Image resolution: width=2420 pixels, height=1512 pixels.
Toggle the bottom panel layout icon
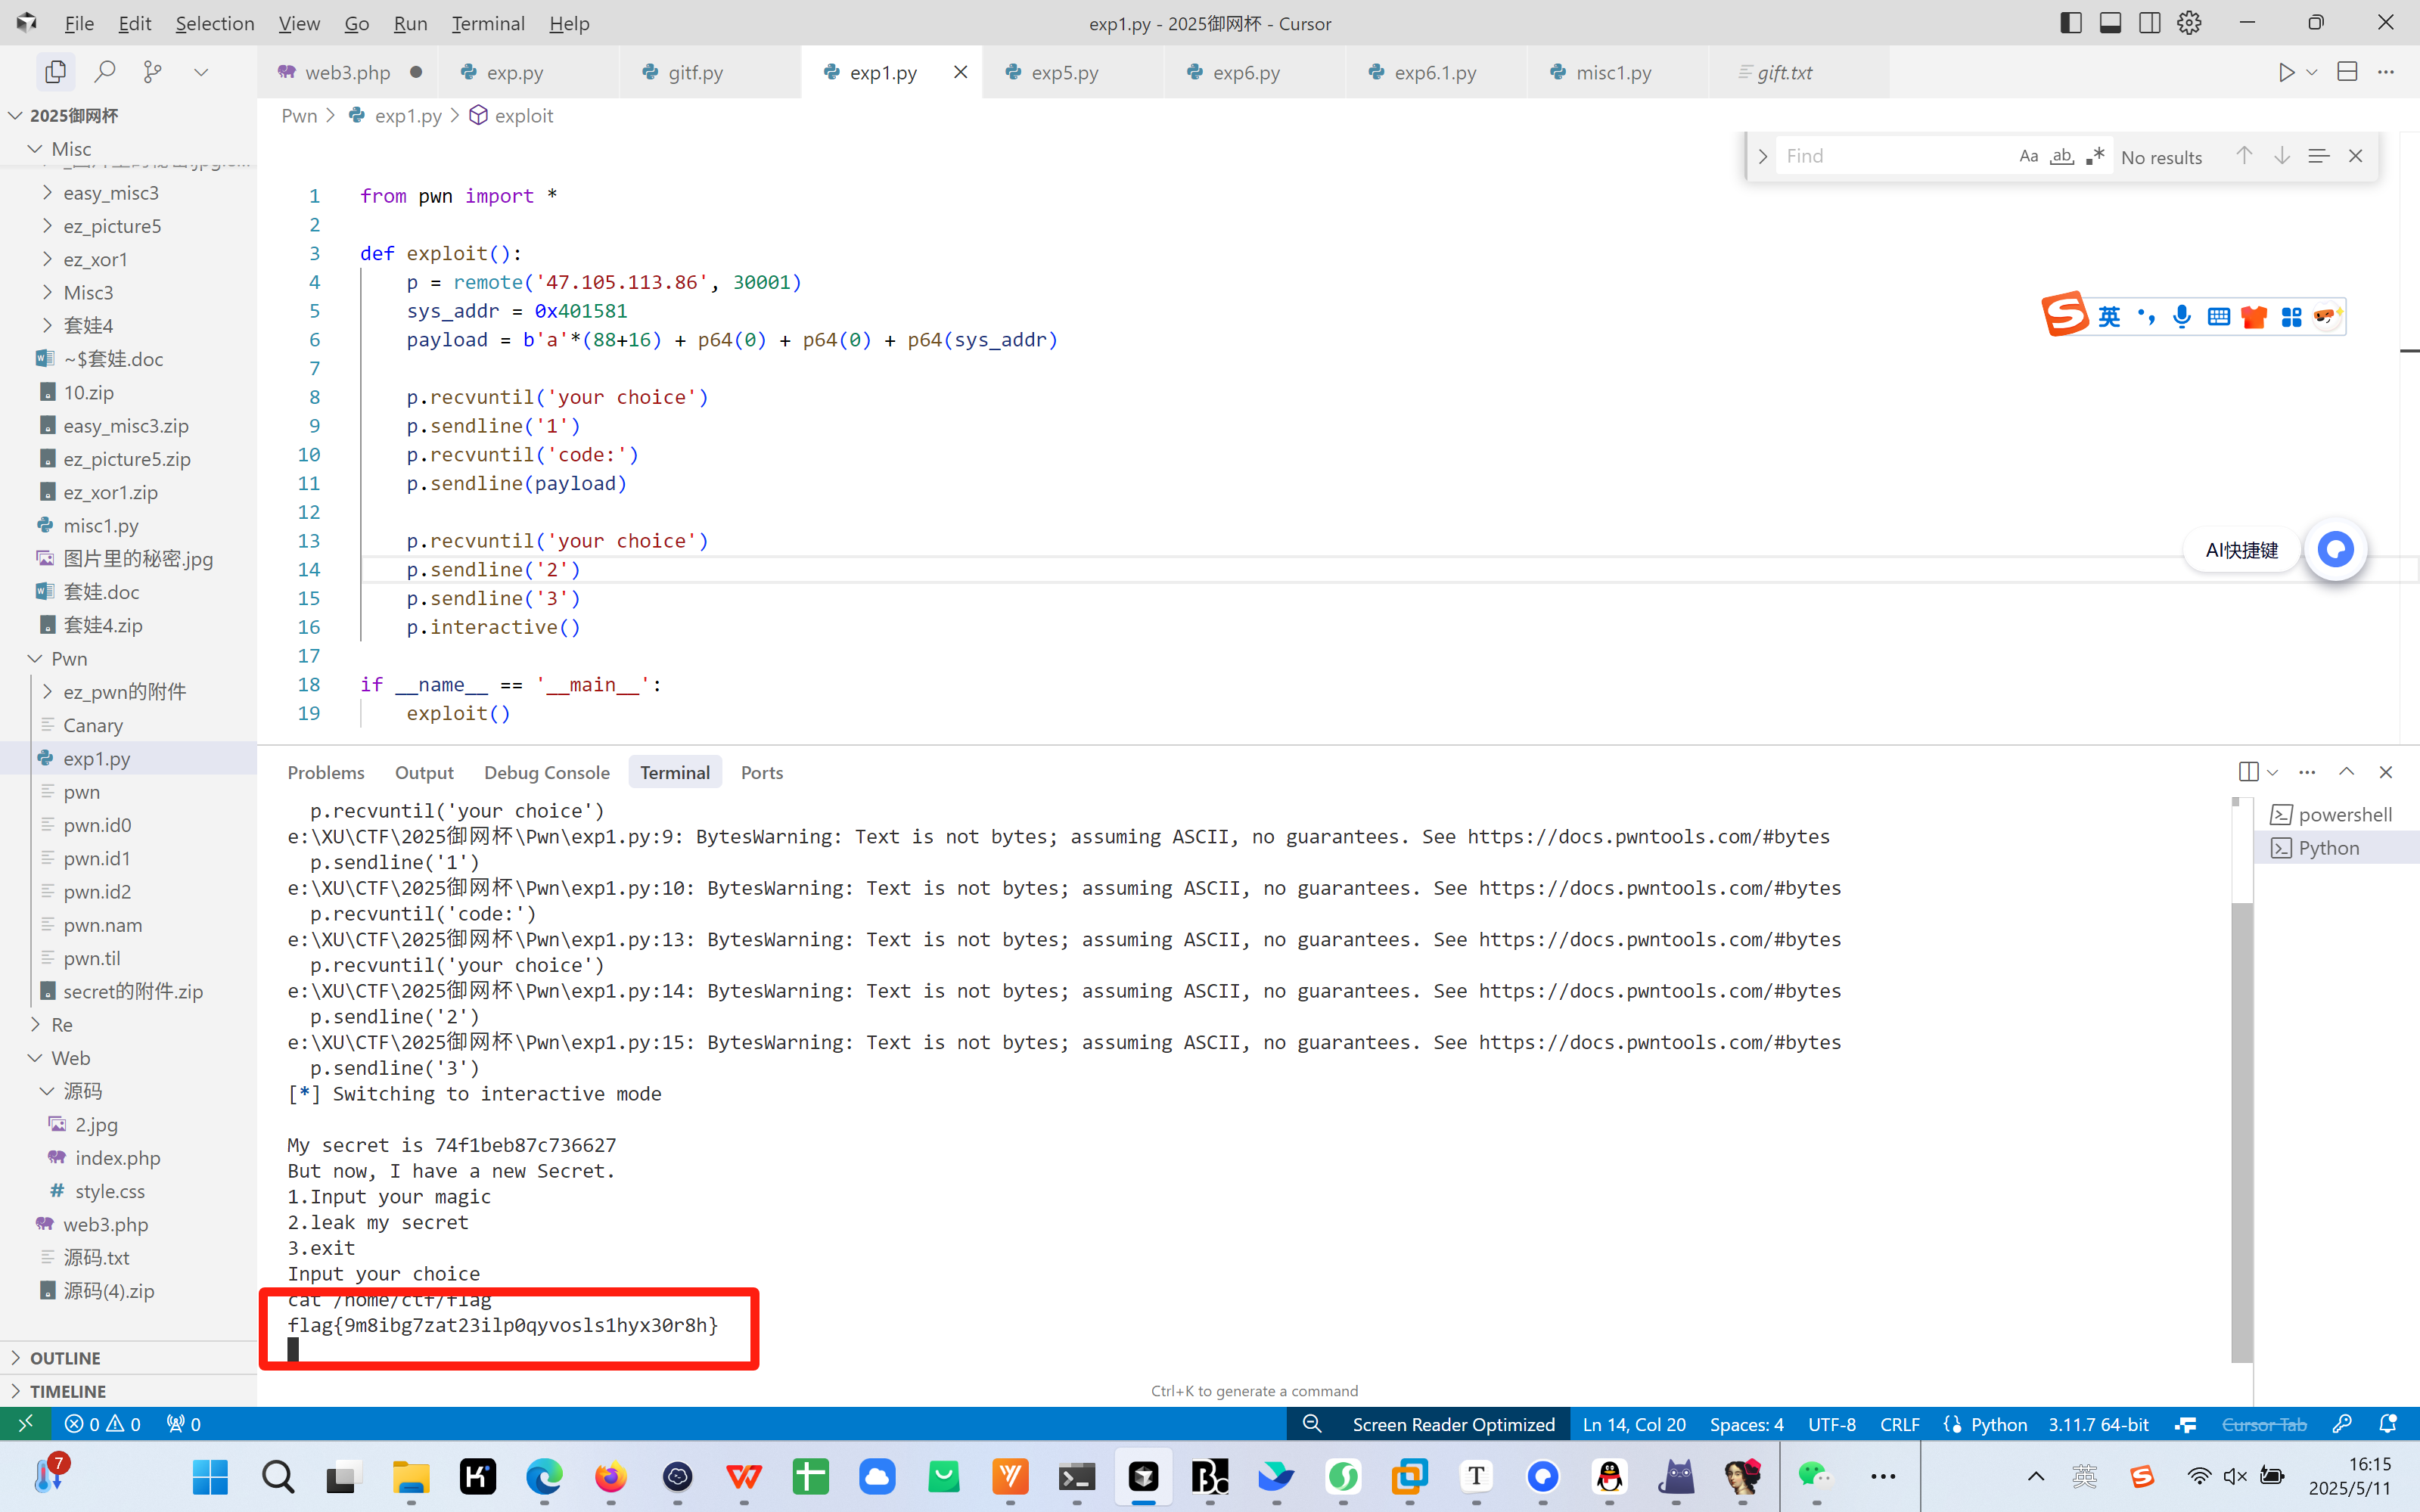2110,23
